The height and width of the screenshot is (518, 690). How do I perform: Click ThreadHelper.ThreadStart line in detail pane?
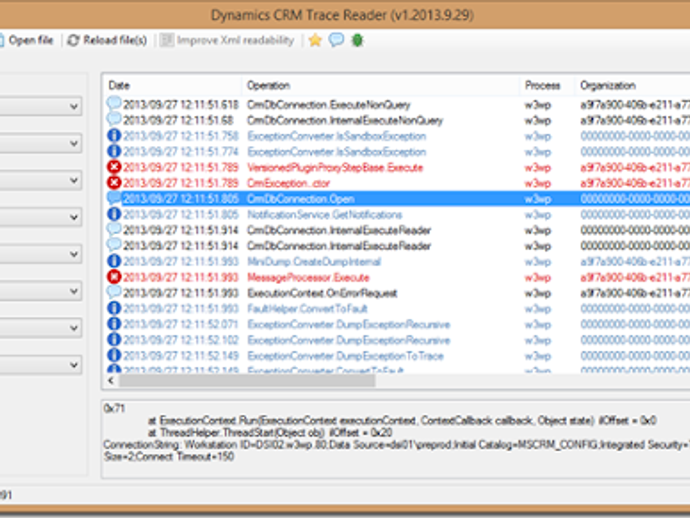270,433
